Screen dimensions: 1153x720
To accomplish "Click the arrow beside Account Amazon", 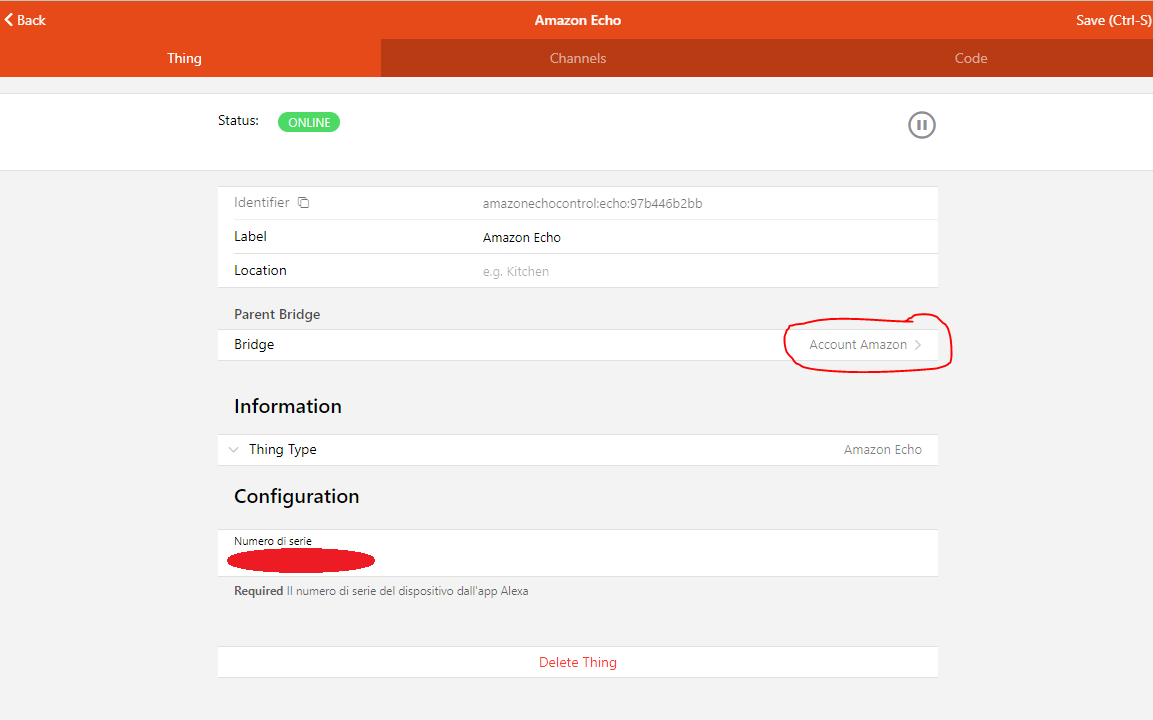I will [918, 345].
